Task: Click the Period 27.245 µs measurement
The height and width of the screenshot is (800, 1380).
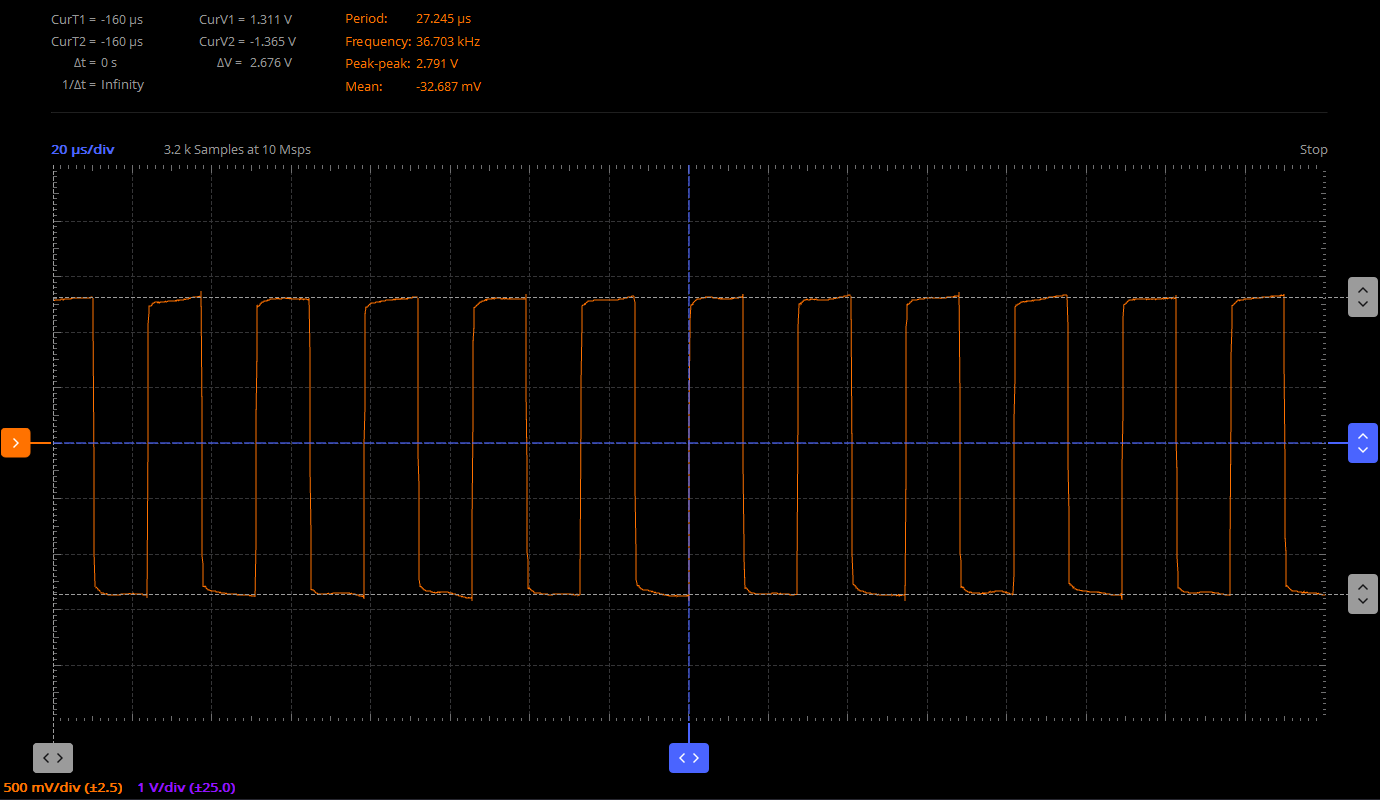Action: (x=408, y=19)
